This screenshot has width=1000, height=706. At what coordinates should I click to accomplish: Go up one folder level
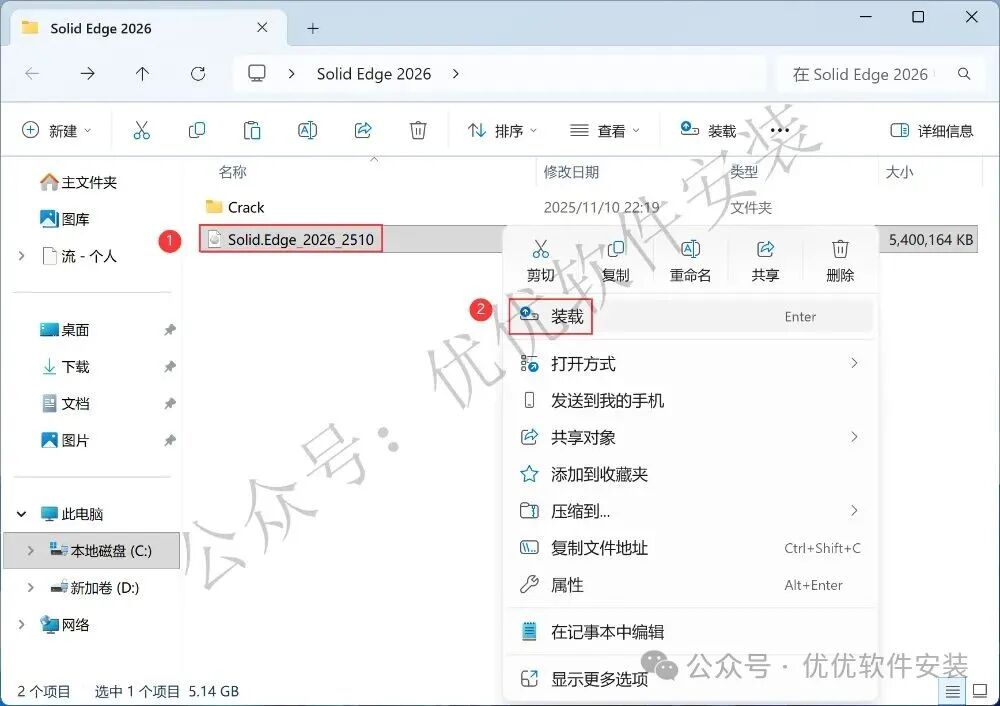tap(142, 74)
